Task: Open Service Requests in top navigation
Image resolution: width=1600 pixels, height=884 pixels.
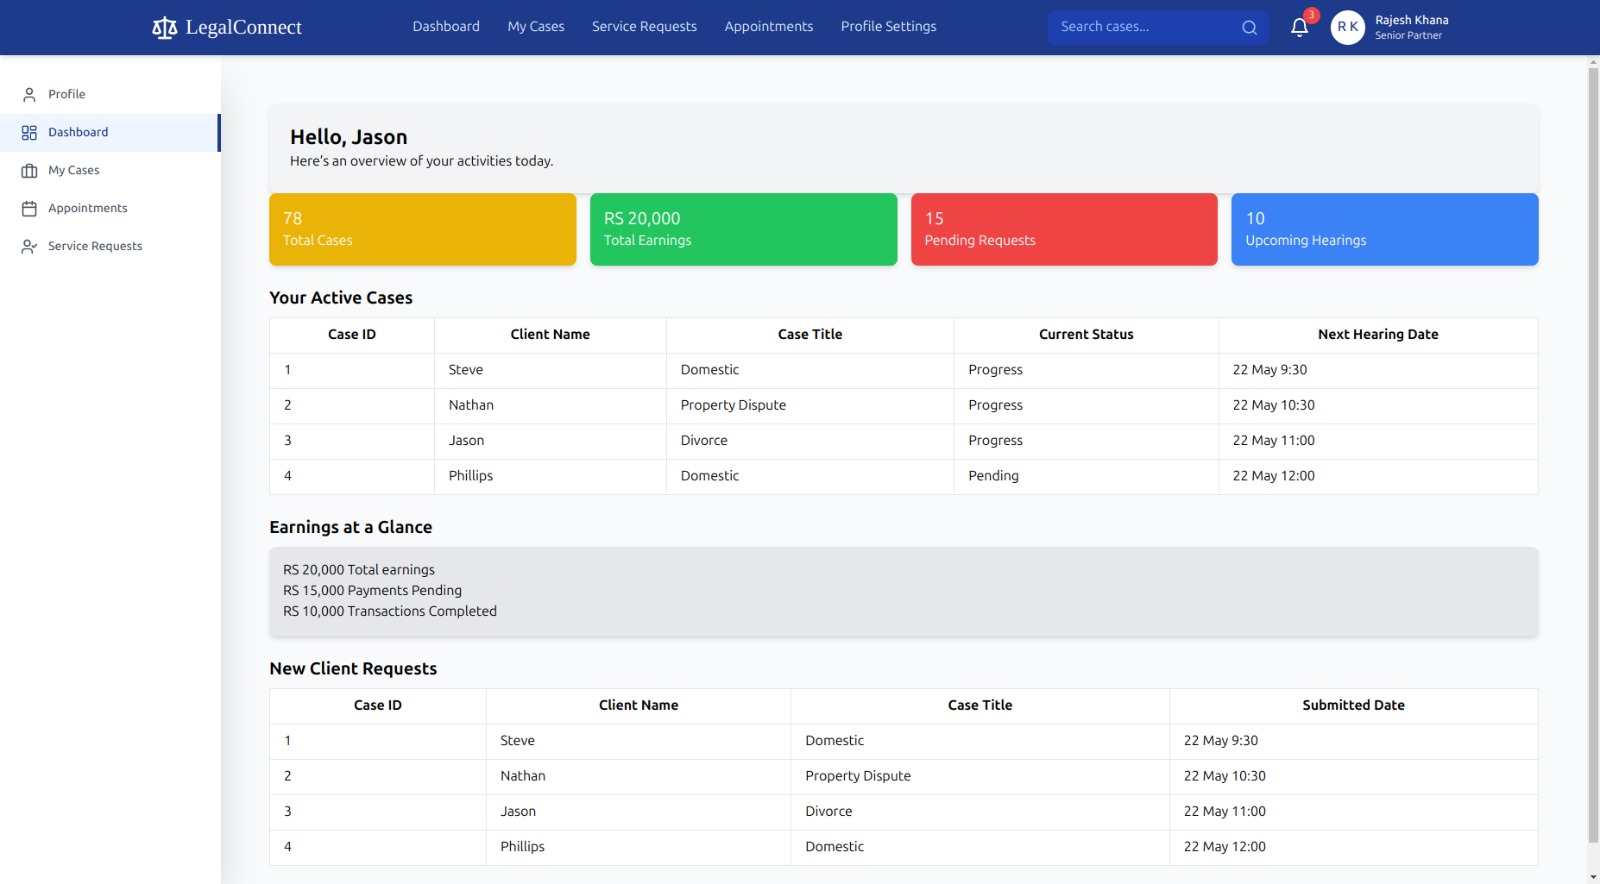Action: click(644, 26)
